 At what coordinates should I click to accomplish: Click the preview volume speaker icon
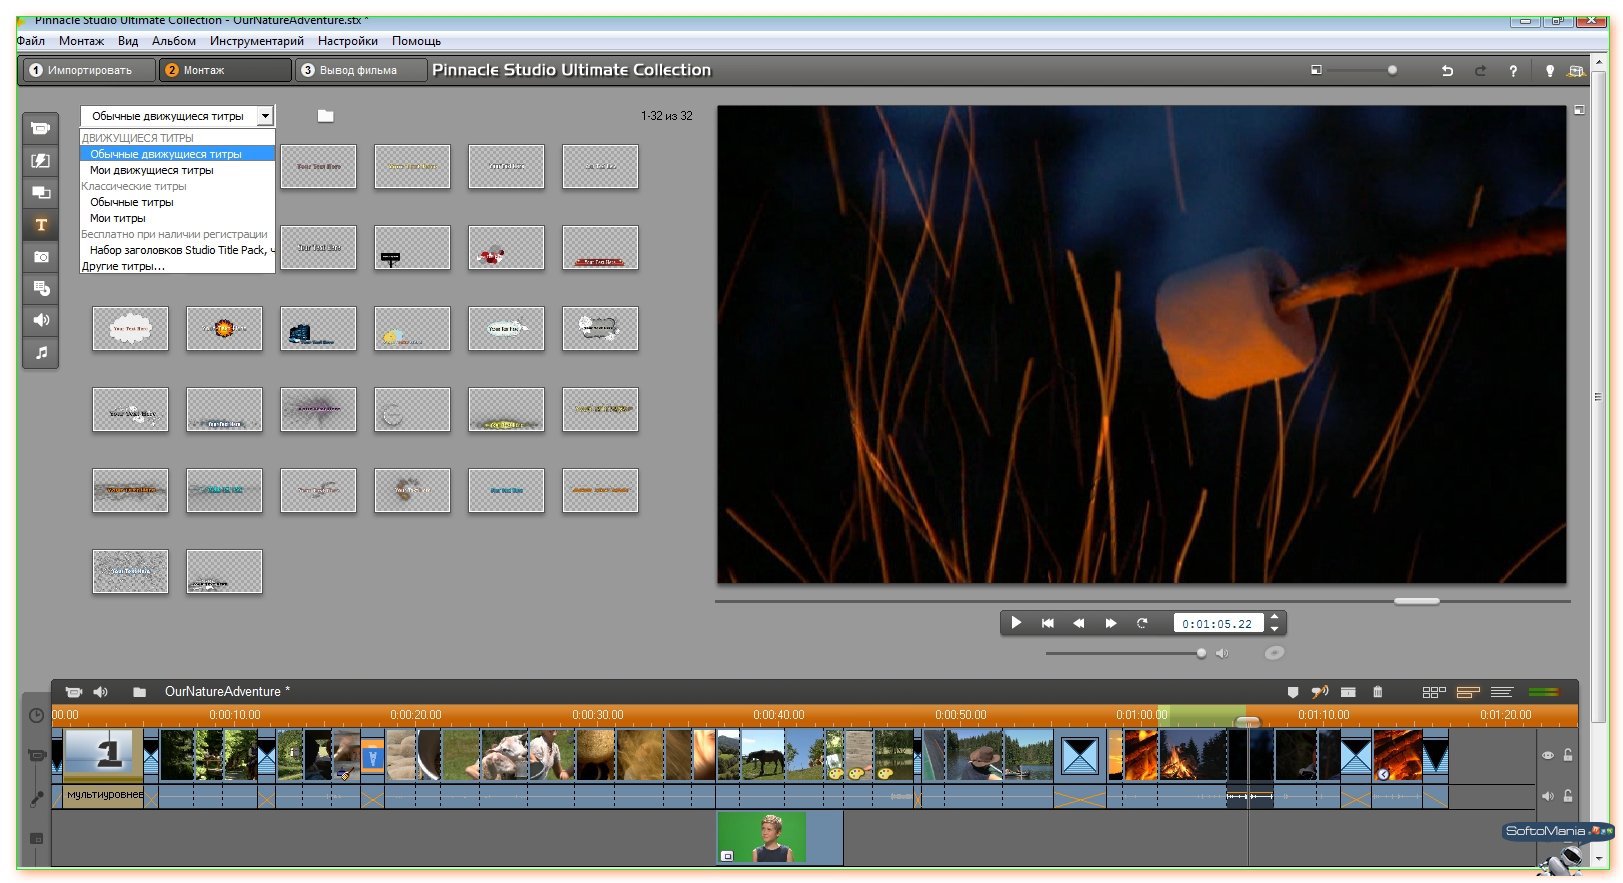[1222, 653]
